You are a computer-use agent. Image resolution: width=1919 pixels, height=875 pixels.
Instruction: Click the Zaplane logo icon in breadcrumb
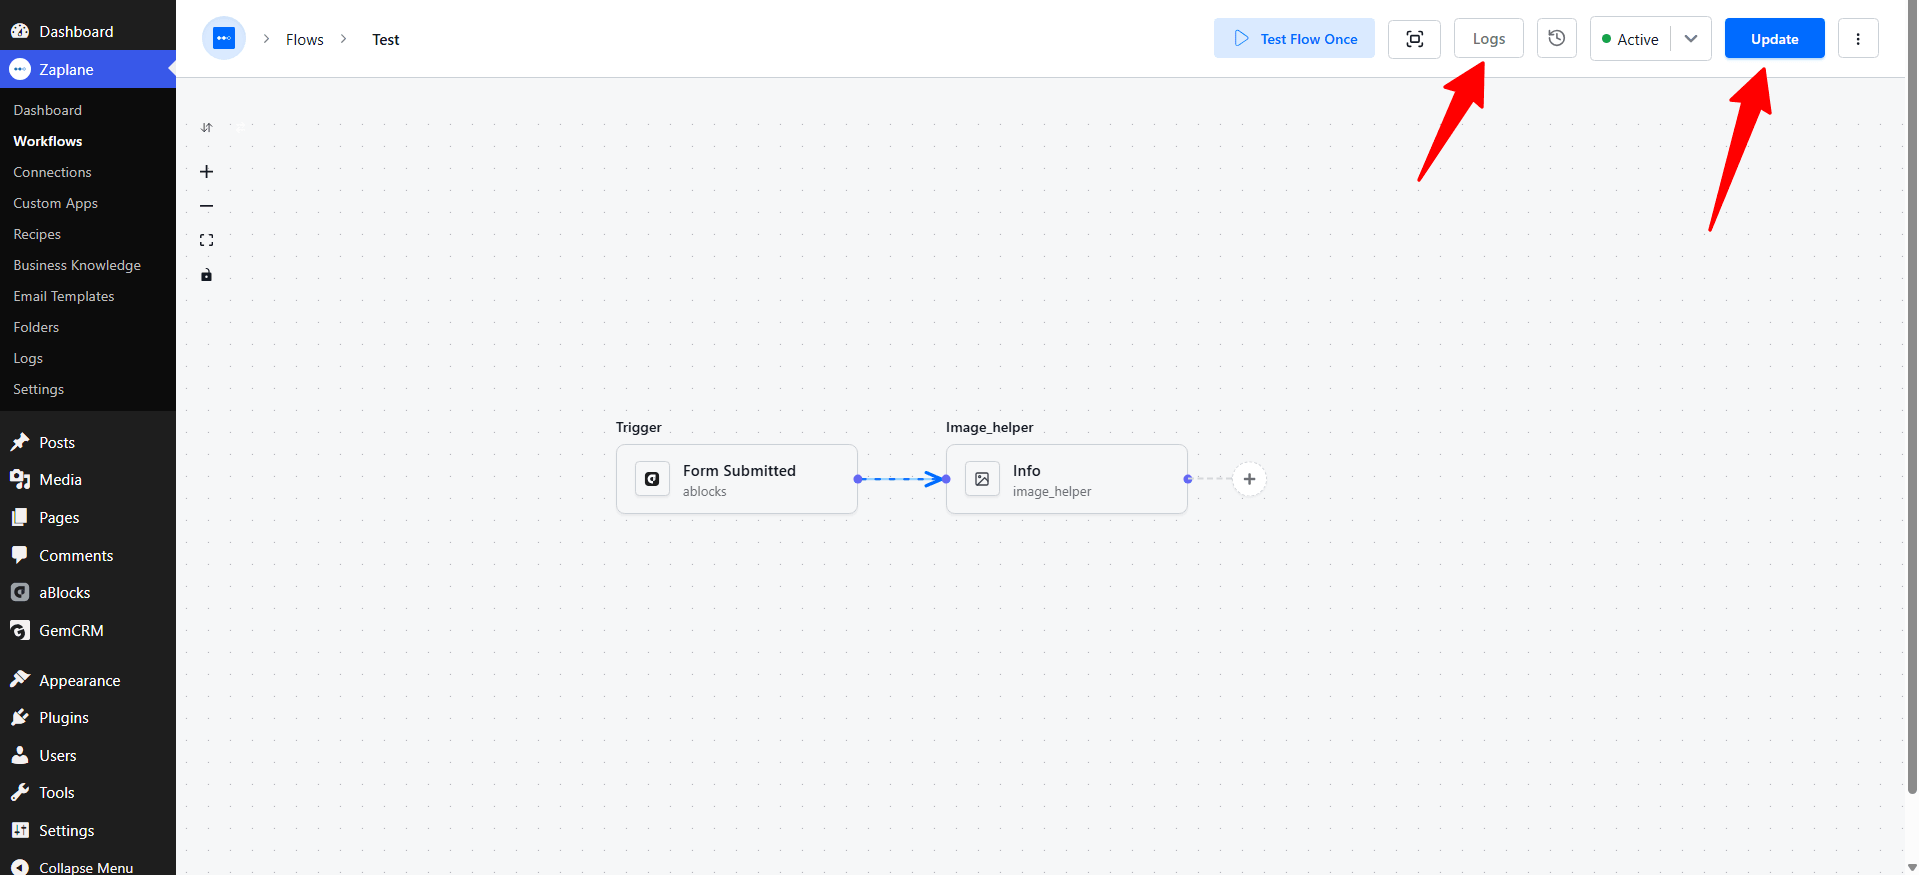(224, 39)
